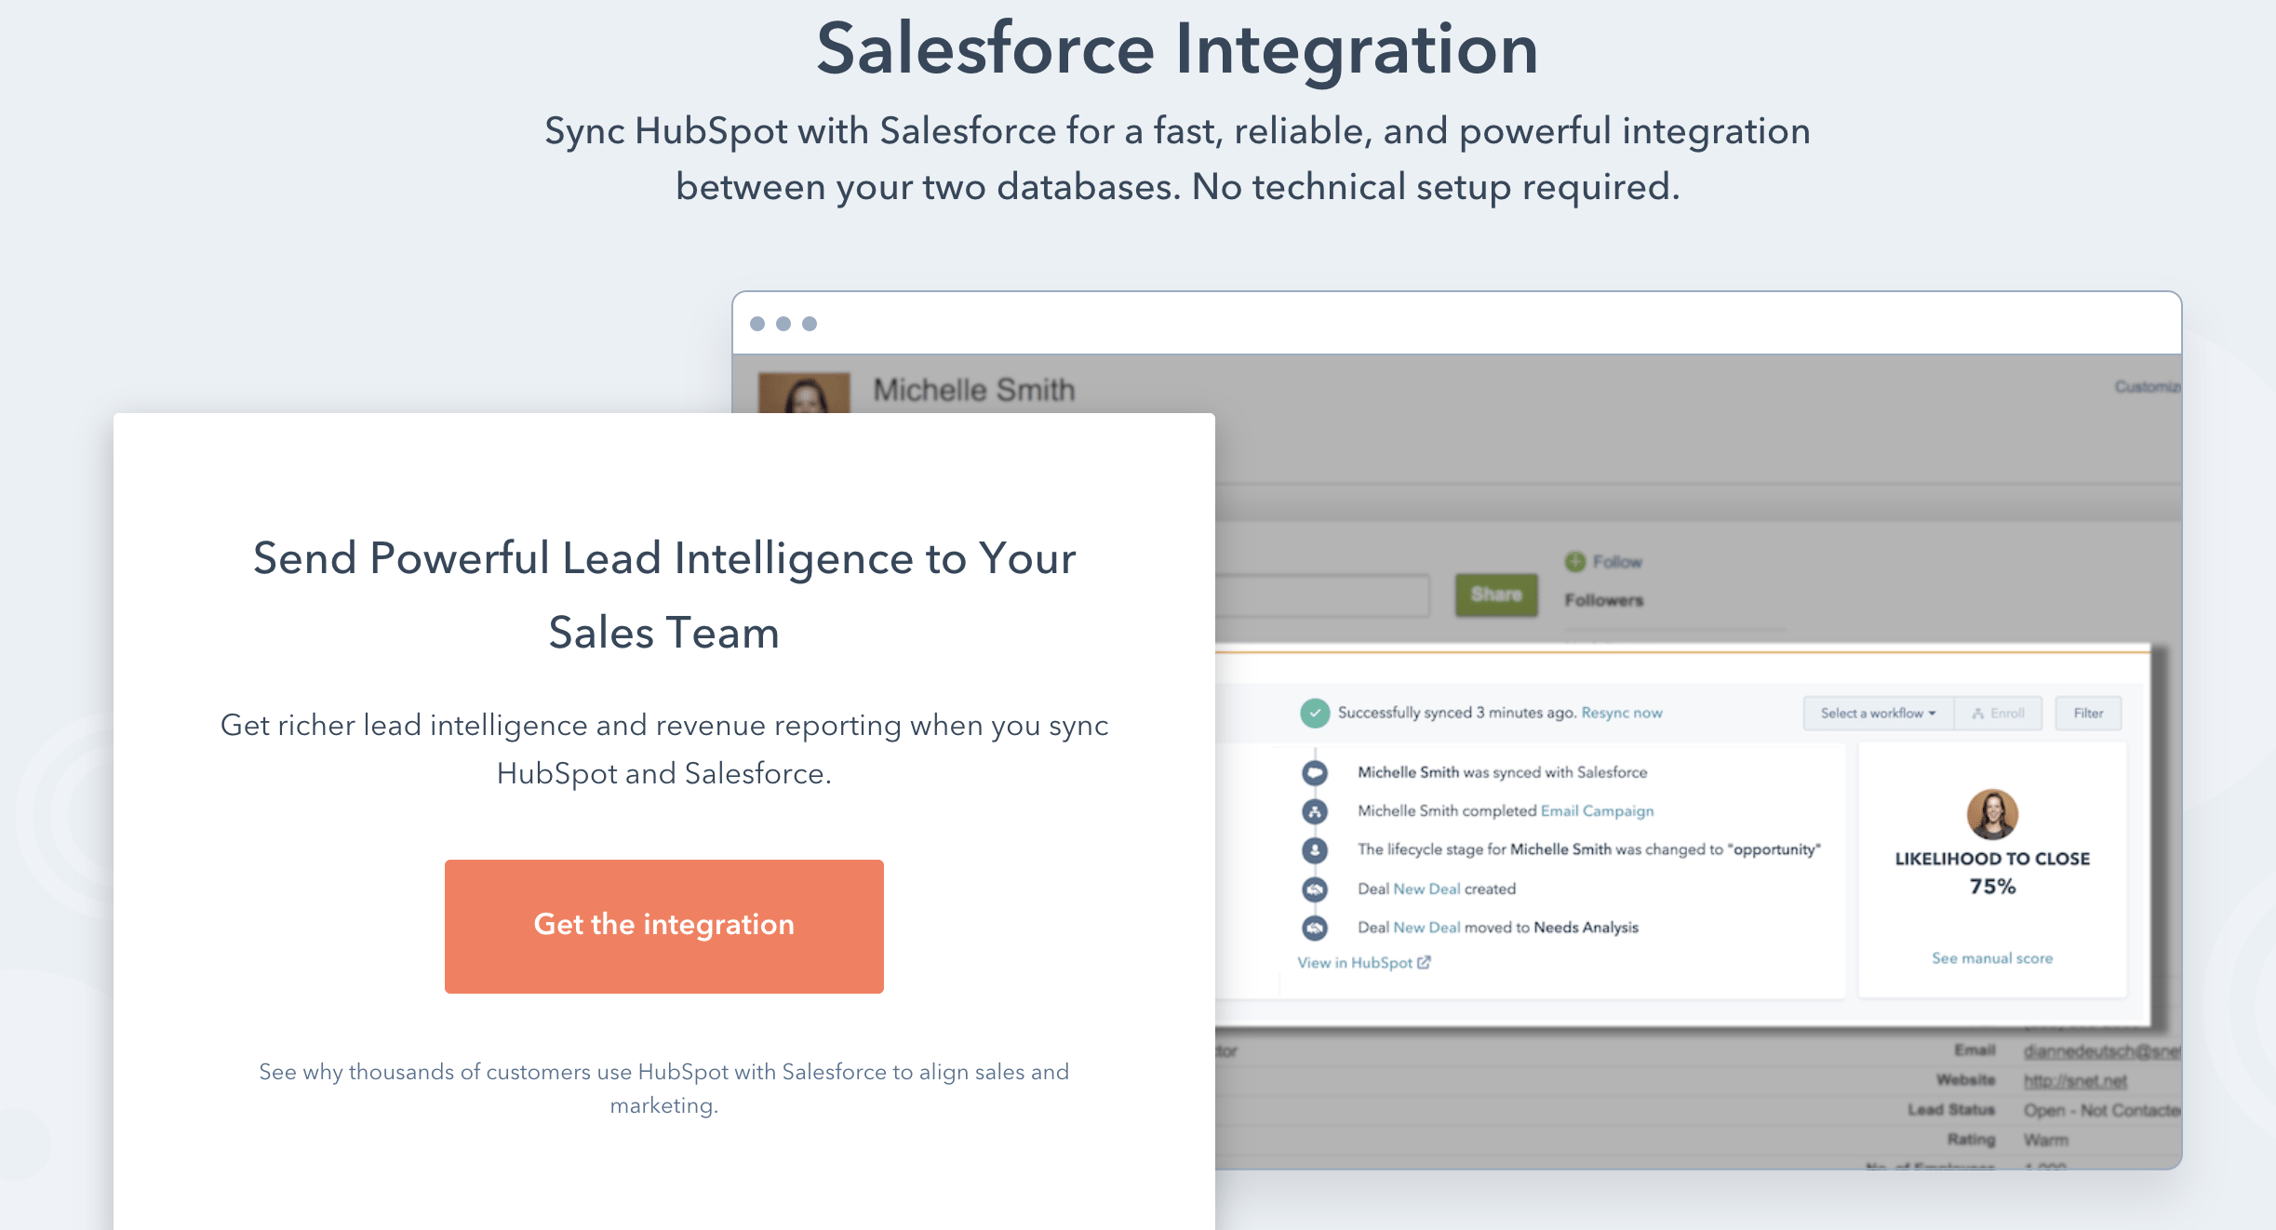The image size is (2276, 1230).
Task: Click the input field beside Share
Action: pyautogui.click(x=1322, y=595)
